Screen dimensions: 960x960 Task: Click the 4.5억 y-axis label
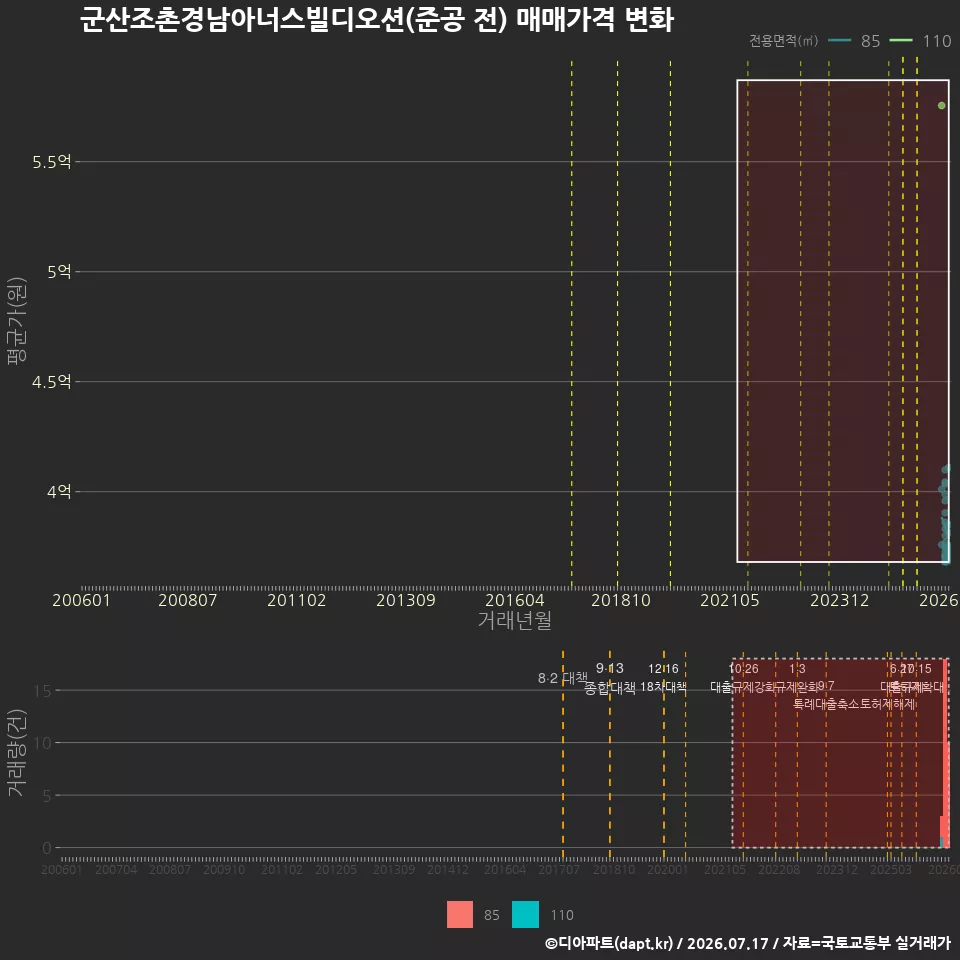51,382
